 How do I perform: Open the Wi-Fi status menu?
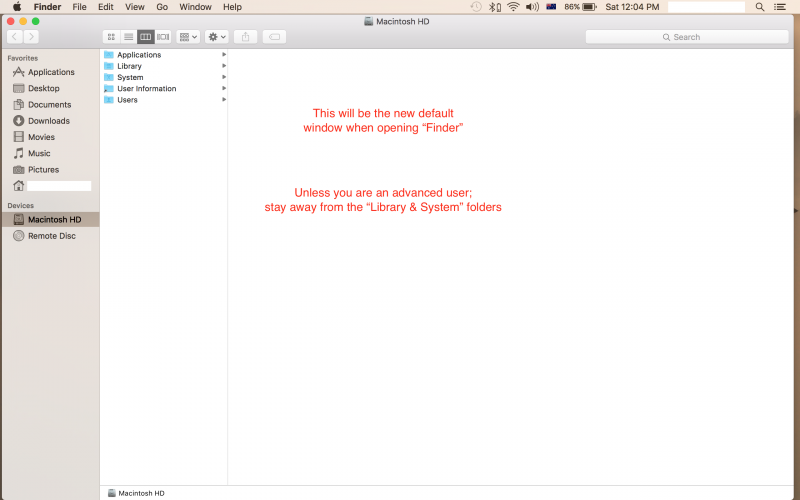coord(513,7)
